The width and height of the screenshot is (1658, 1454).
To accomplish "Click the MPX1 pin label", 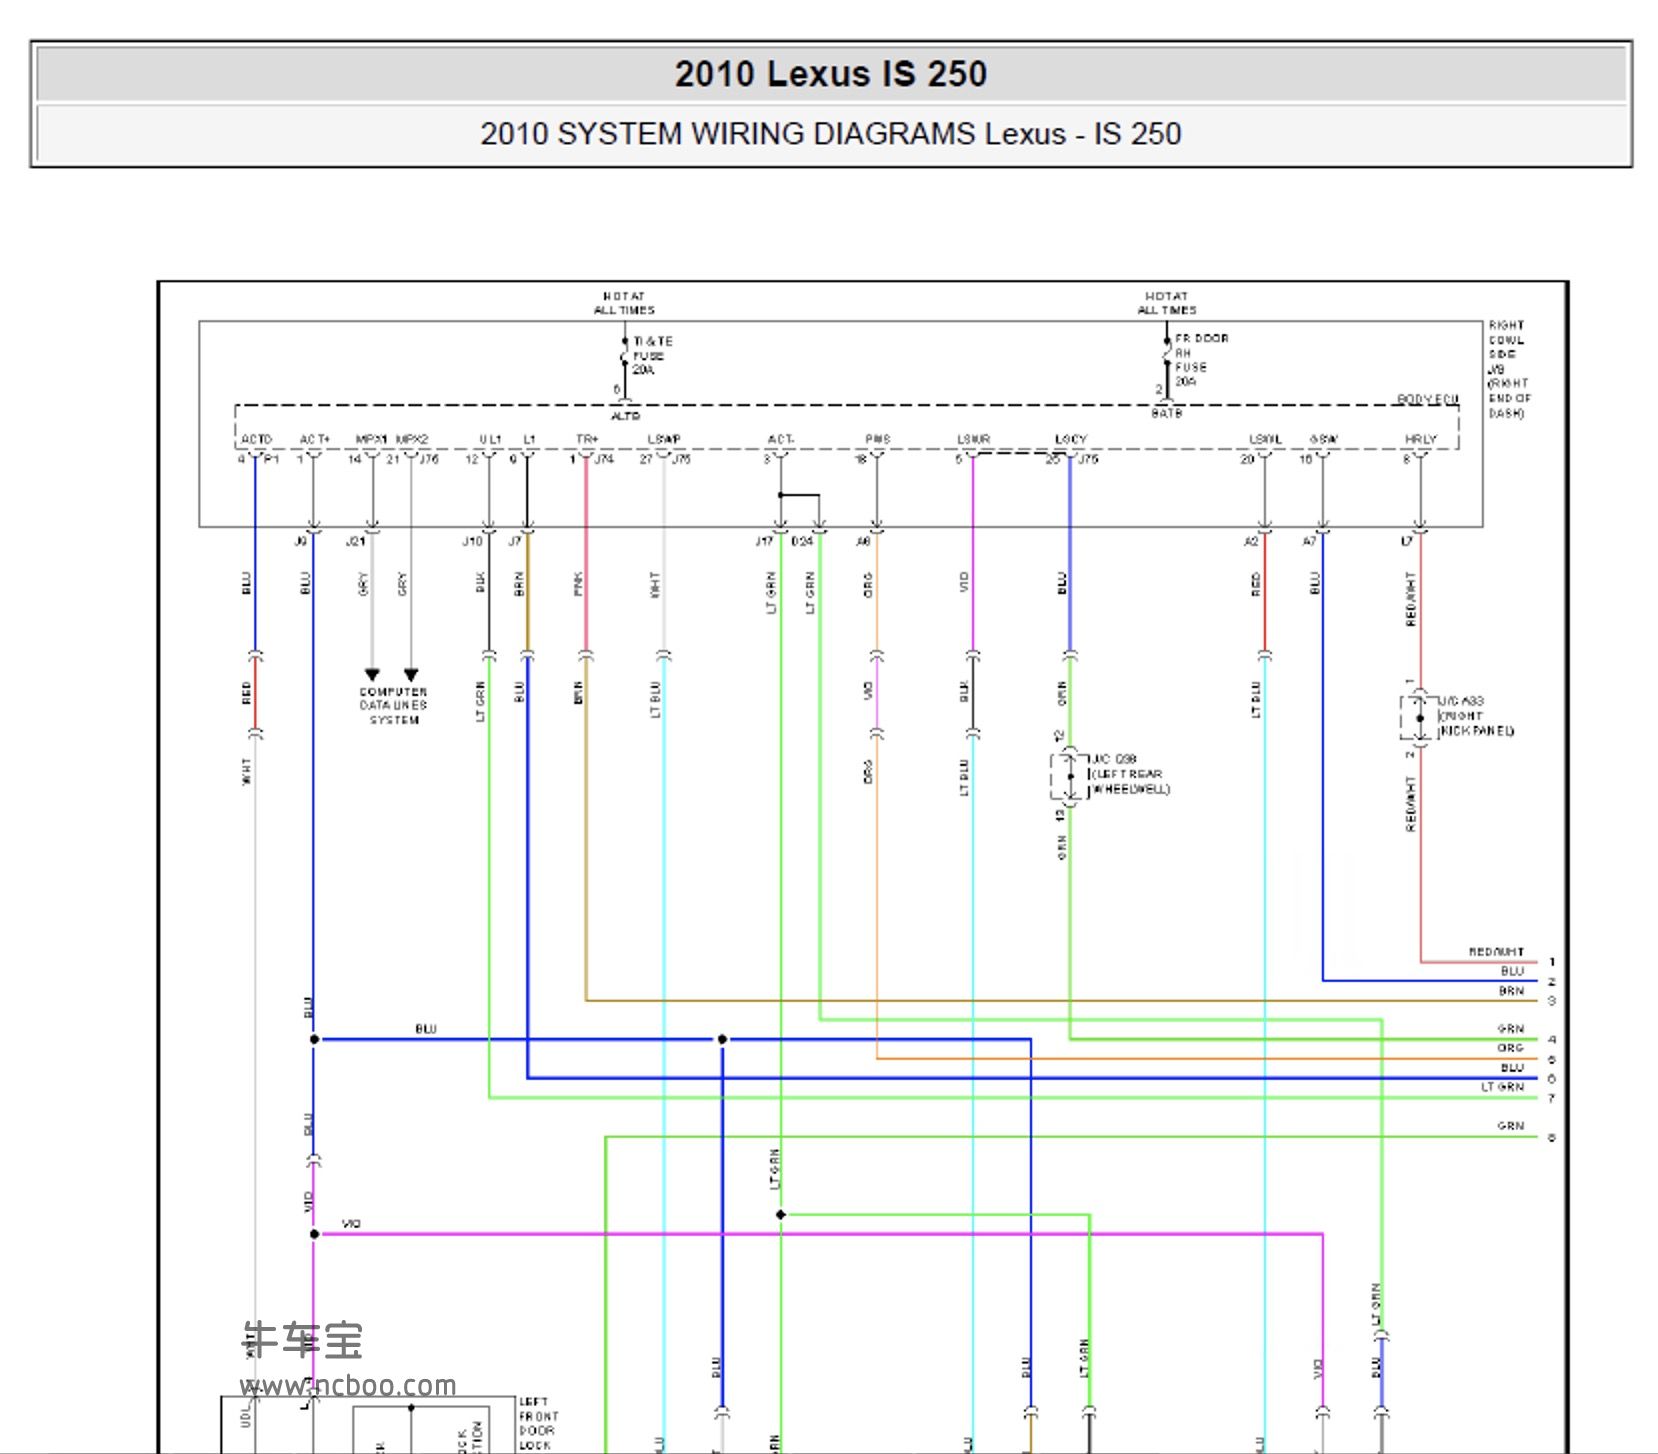I will [x=371, y=439].
